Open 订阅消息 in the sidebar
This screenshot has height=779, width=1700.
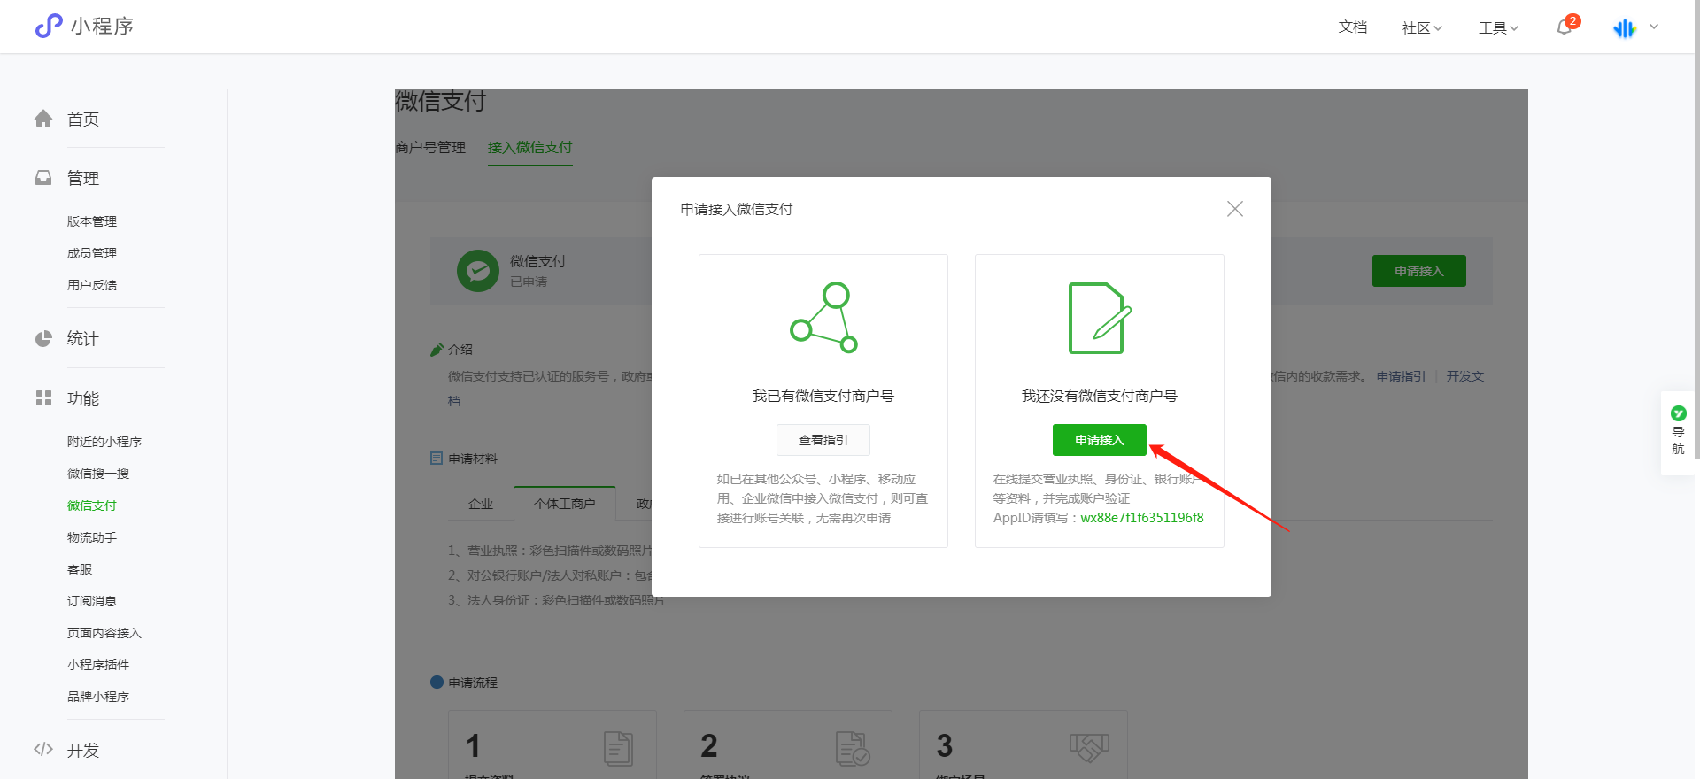pyautogui.click(x=92, y=602)
